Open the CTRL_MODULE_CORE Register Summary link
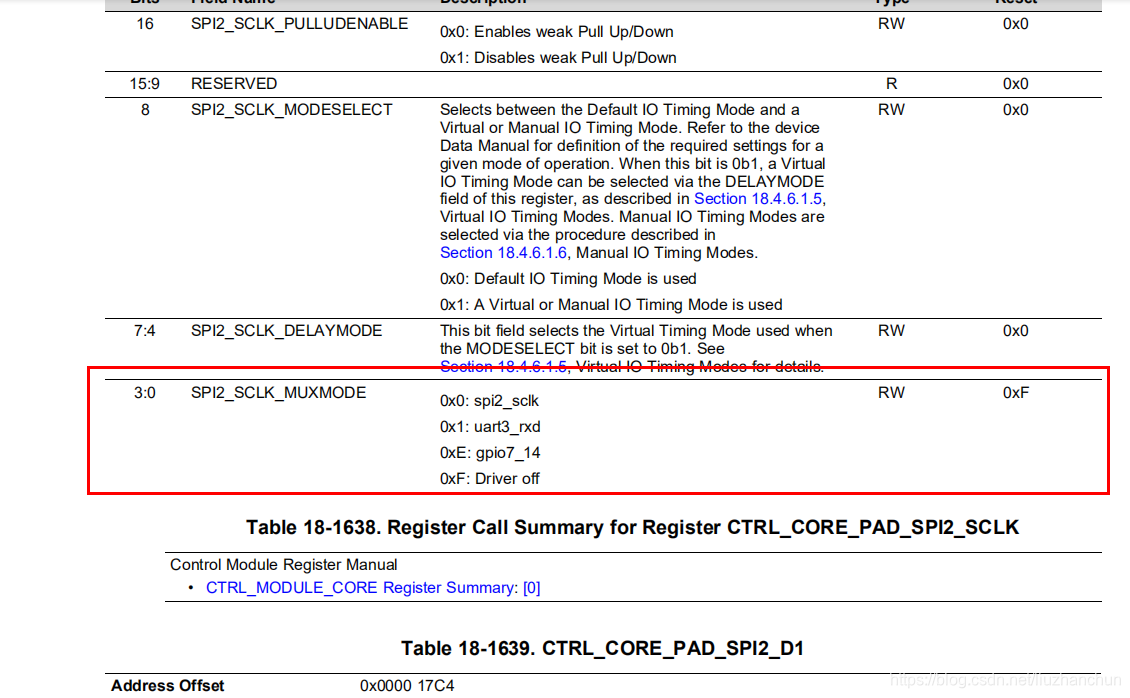 tap(373, 588)
